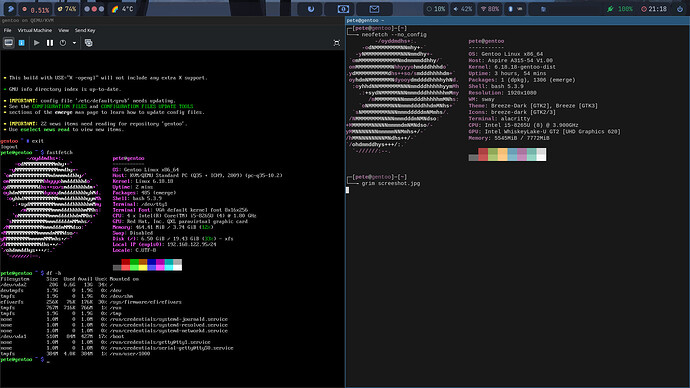Click the 0.51% CPU usage module
Viewport: 690px width, 388px height.
tap(36, 9)
